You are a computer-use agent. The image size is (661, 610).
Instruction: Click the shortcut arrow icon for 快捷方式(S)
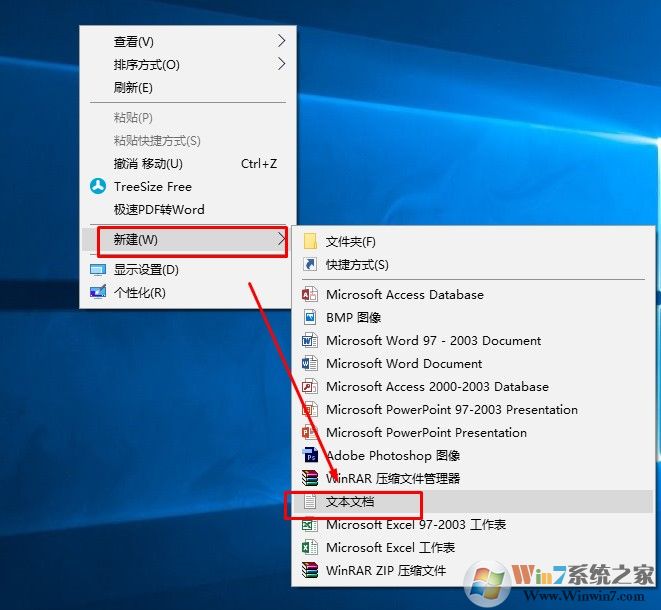pyautogui.click(x=310, y=264)
